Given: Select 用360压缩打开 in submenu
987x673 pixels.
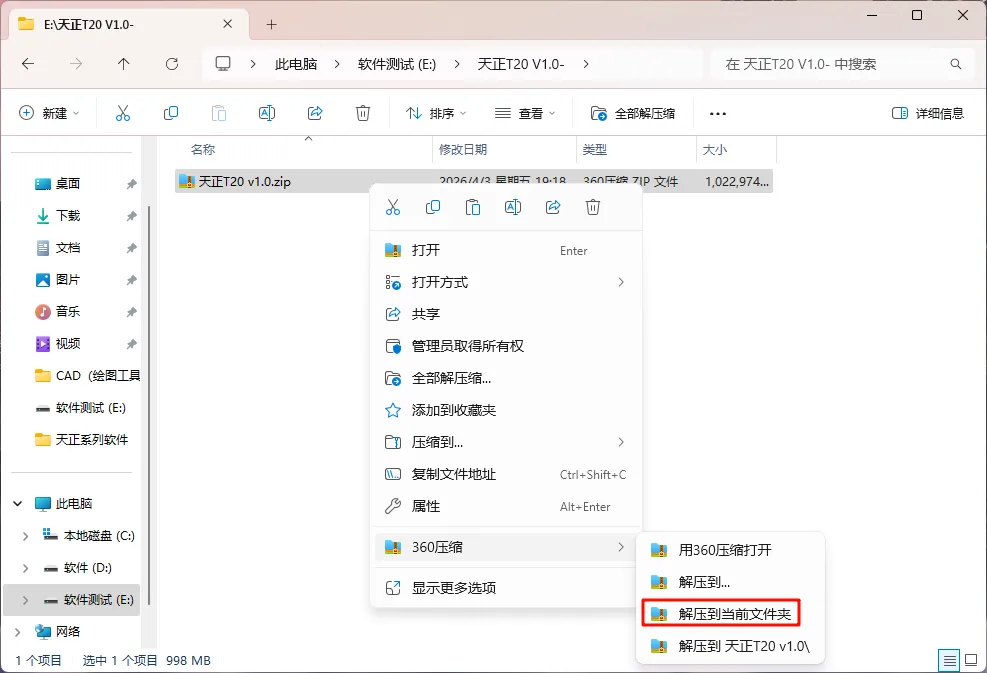Looking at the screenshot, I should (x=730, y=550).
